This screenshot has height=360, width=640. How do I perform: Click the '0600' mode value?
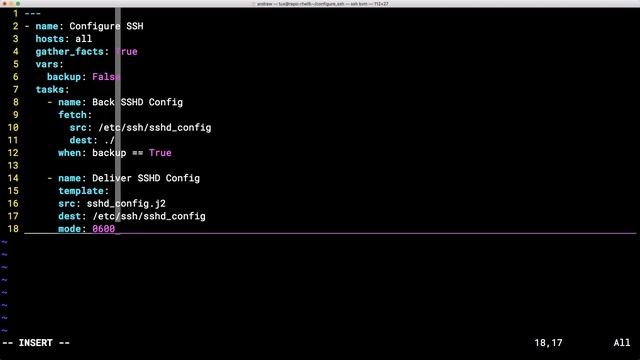[x=104, y=229]
